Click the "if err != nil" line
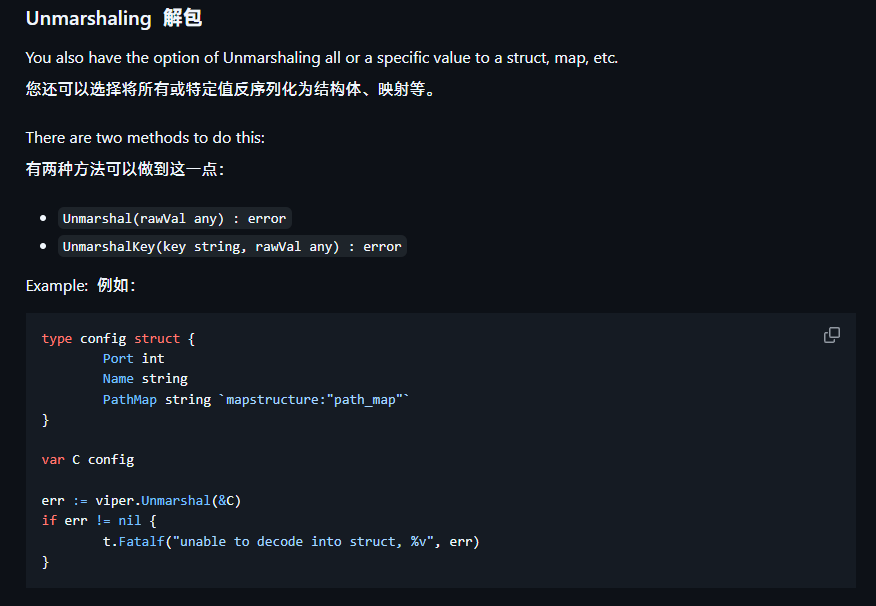876x606 pixels. pos(99,521)
